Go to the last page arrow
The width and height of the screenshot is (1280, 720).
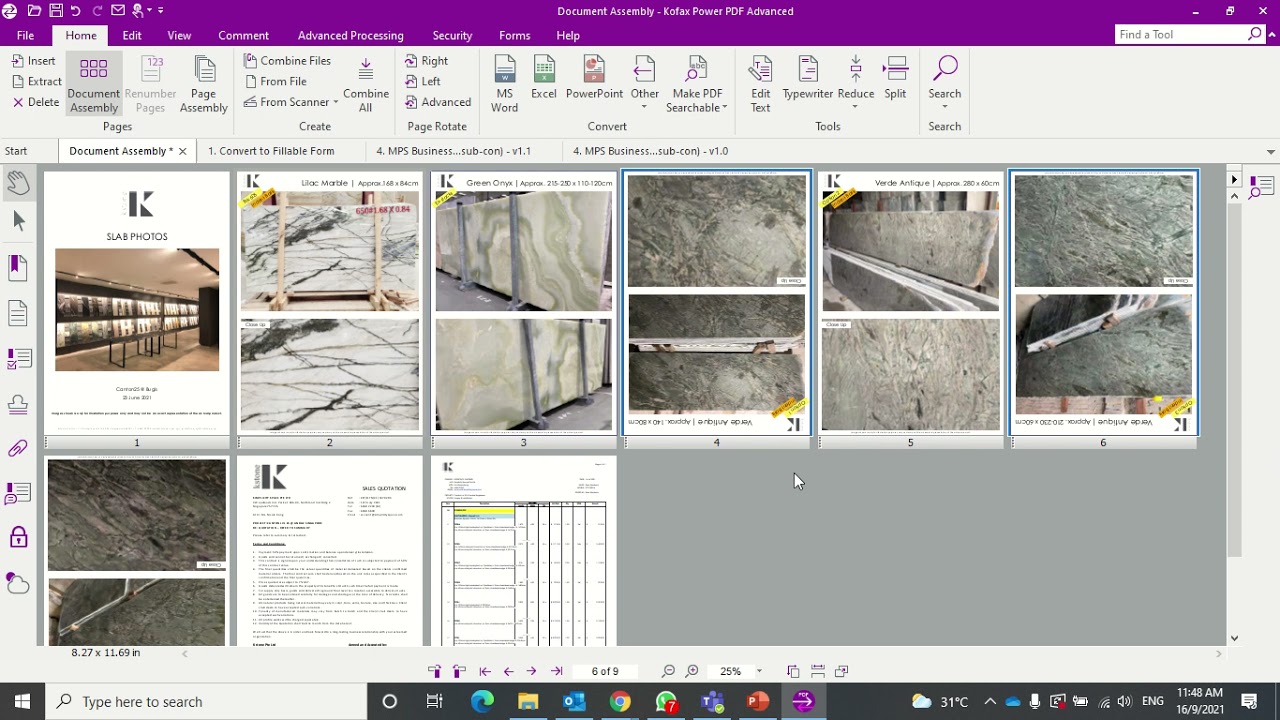pyautogui.click(x=557, y=671)
